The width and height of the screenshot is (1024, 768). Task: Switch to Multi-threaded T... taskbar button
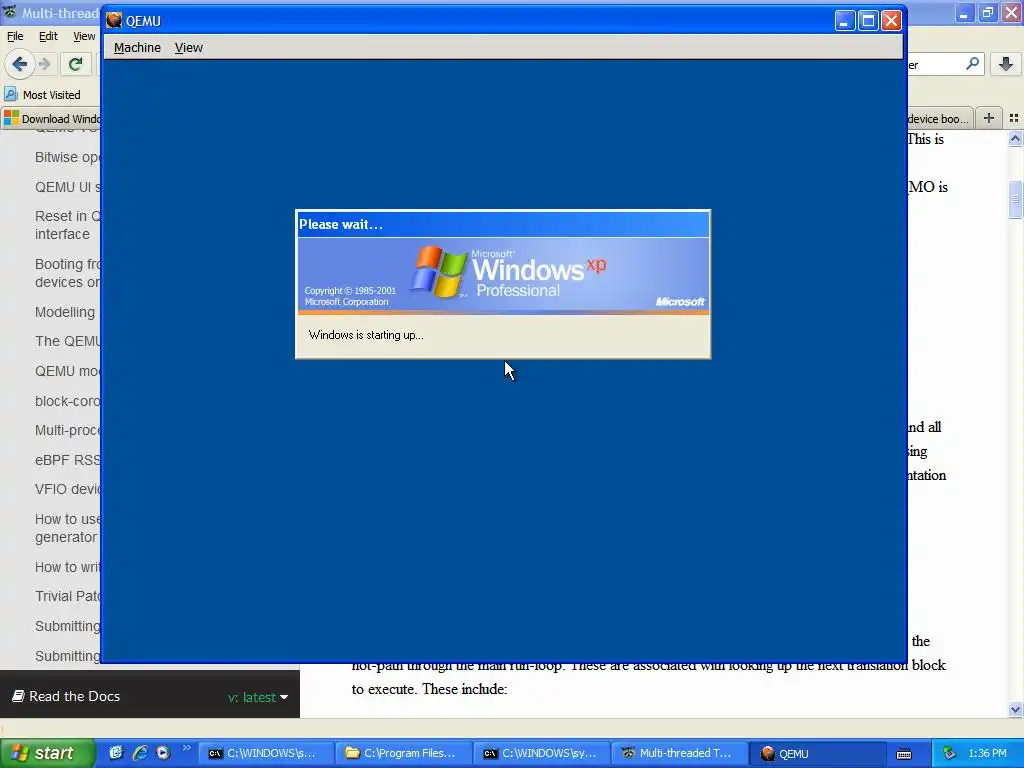tap(679, 753)
